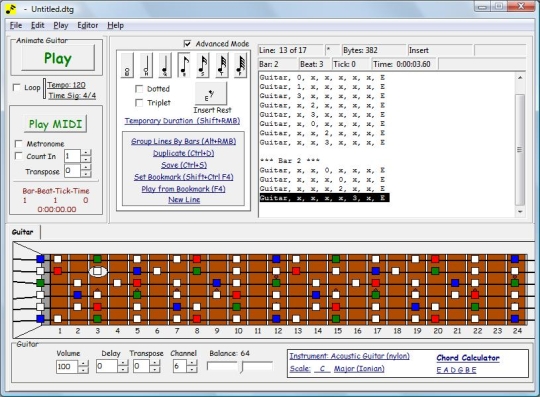The width and height of the screenshot is (540, 397).
Task: Click the tempo vertical slider next to Loop
Action: coord(44,88)
